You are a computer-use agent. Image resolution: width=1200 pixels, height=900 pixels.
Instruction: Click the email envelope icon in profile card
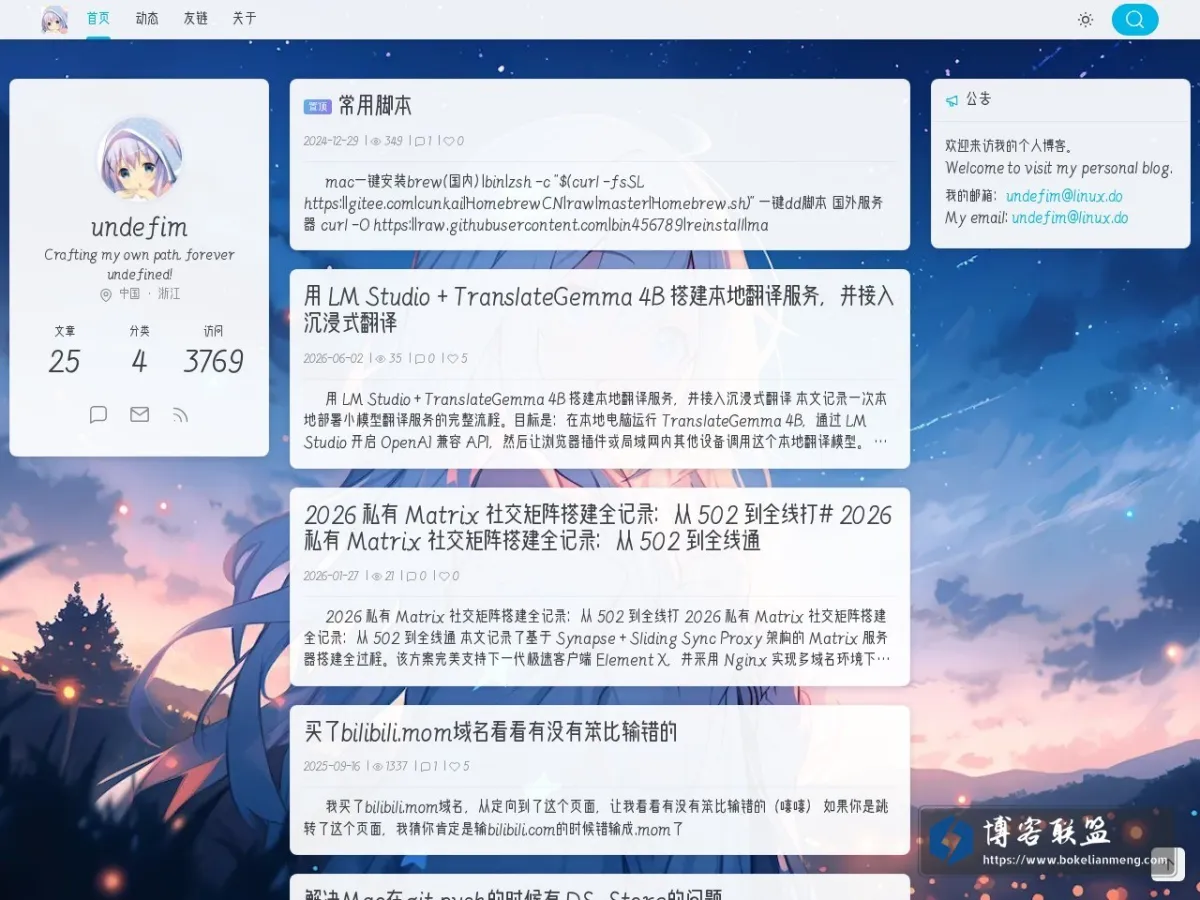[x=139, y=414]
